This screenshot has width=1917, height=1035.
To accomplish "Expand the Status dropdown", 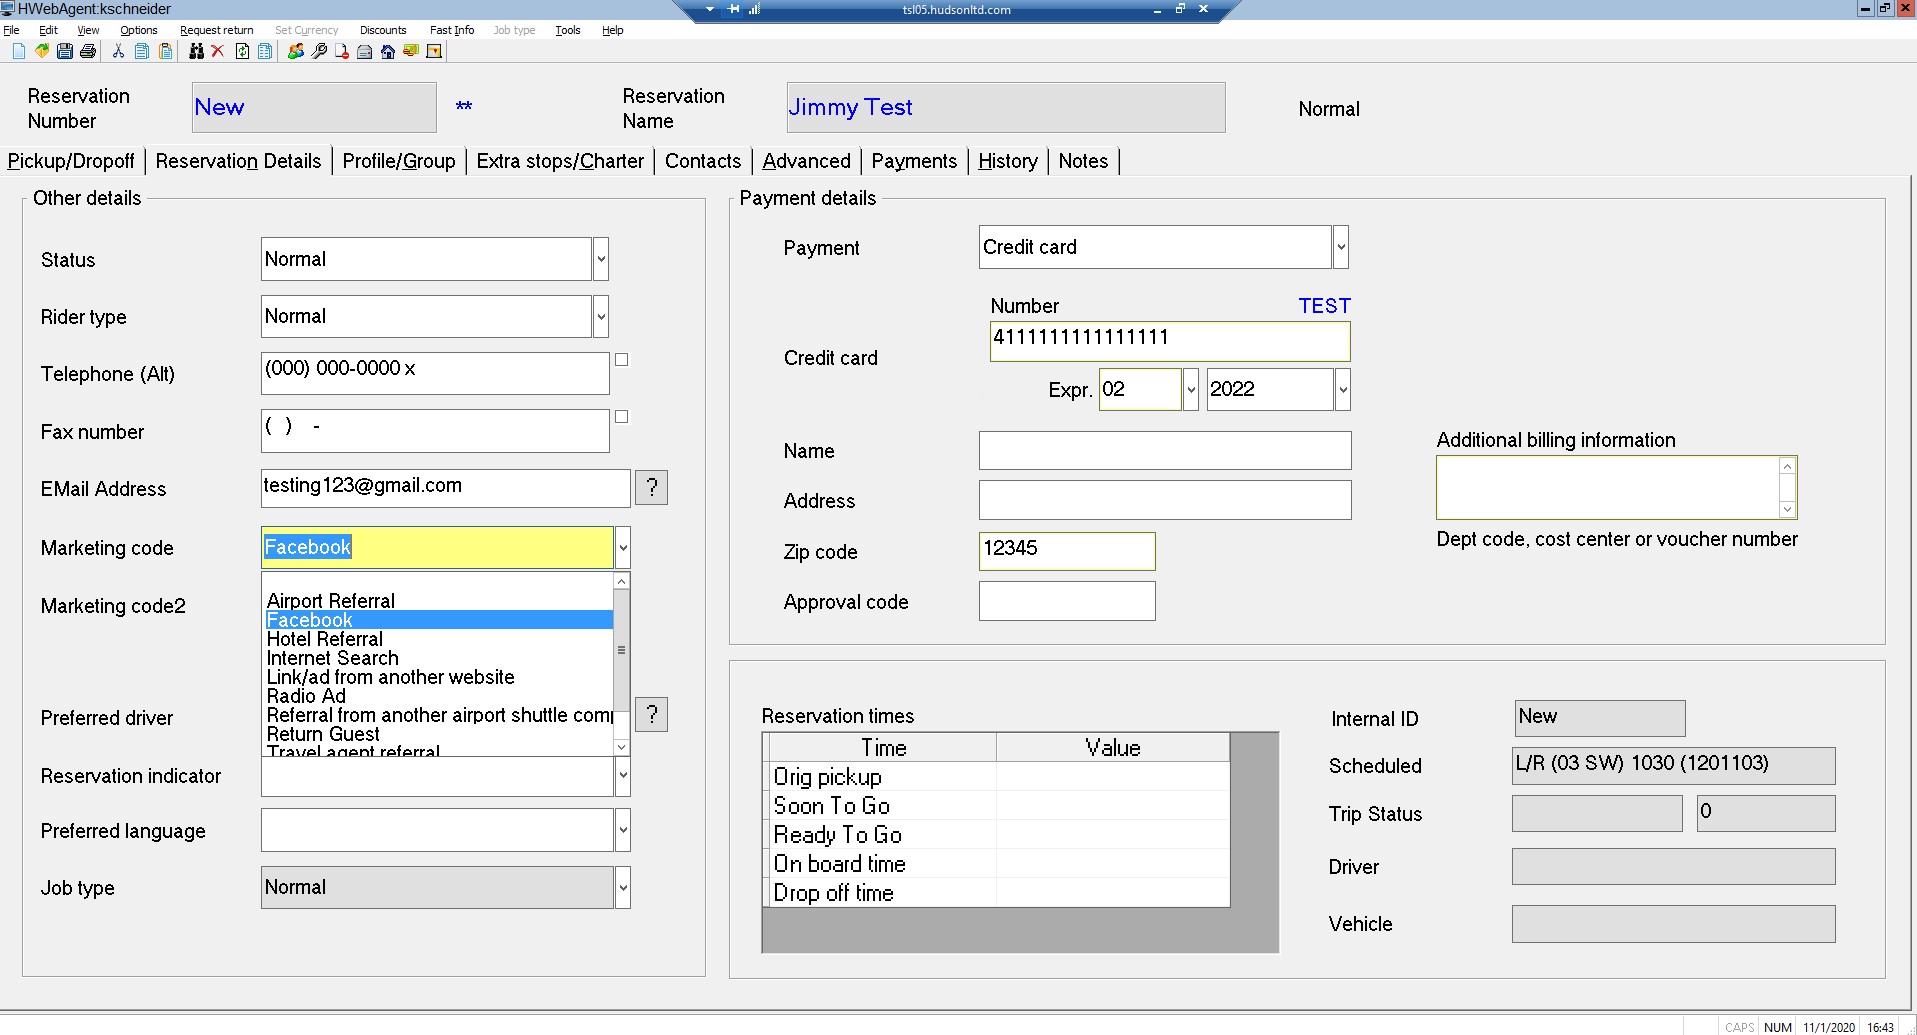I will tap(601, 260).
